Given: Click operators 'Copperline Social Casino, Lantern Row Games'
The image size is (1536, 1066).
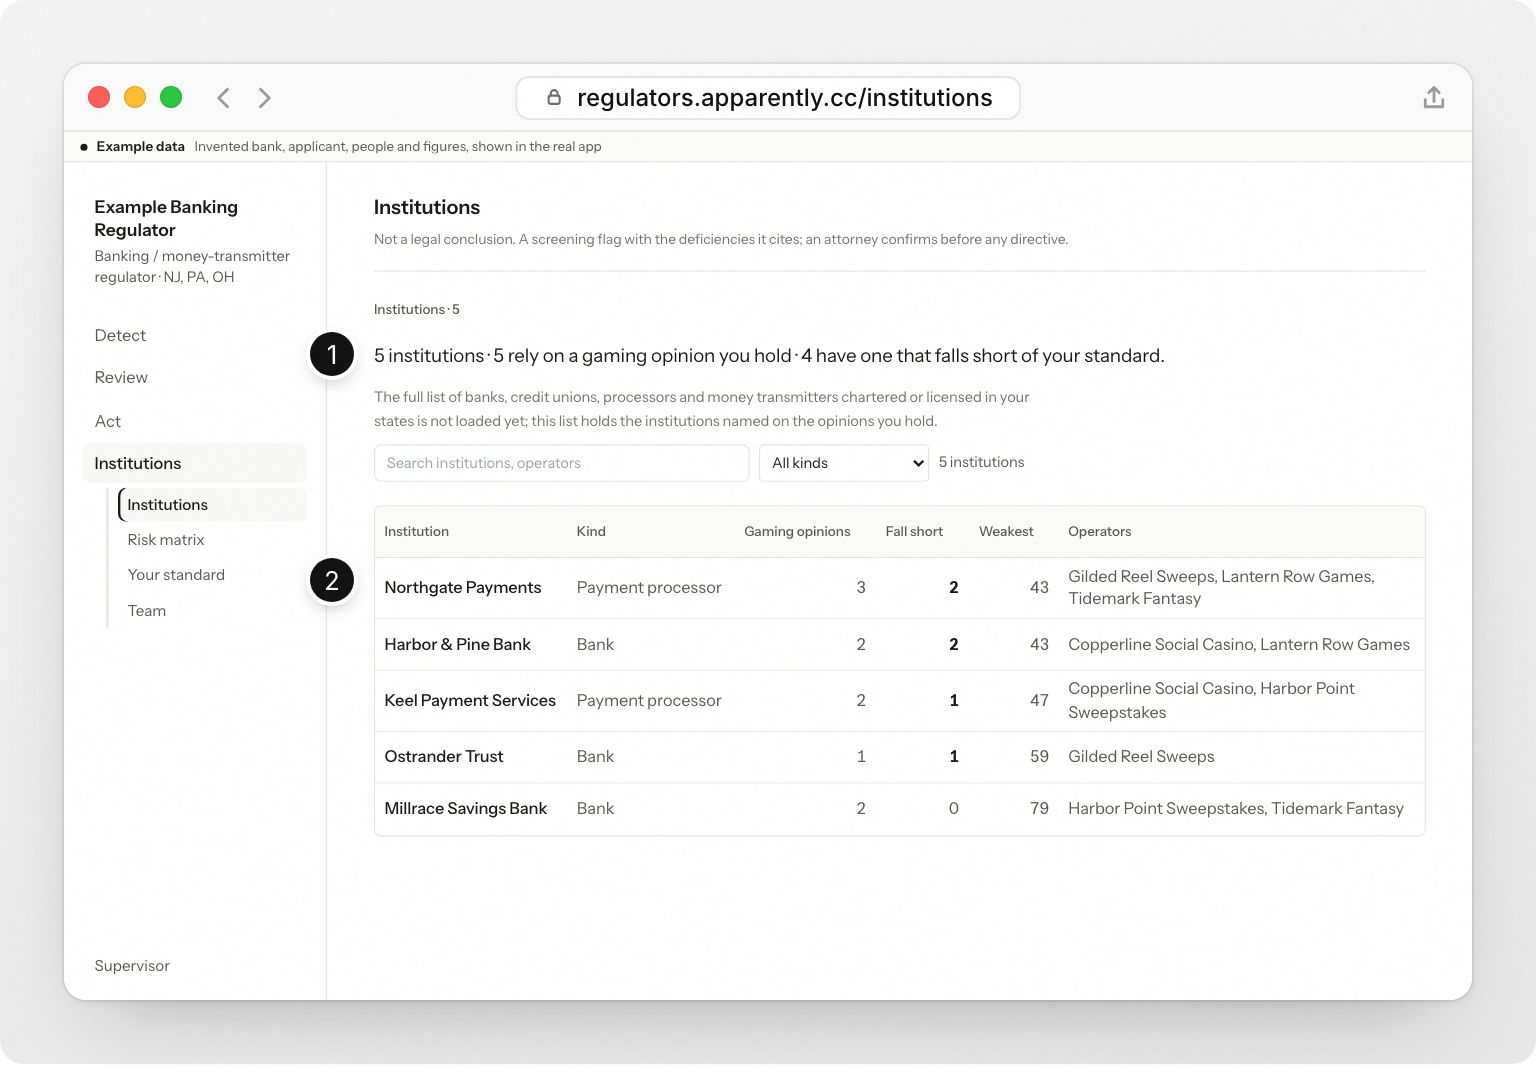Looking at the screenshot, I should click(x=1239, y=645).
